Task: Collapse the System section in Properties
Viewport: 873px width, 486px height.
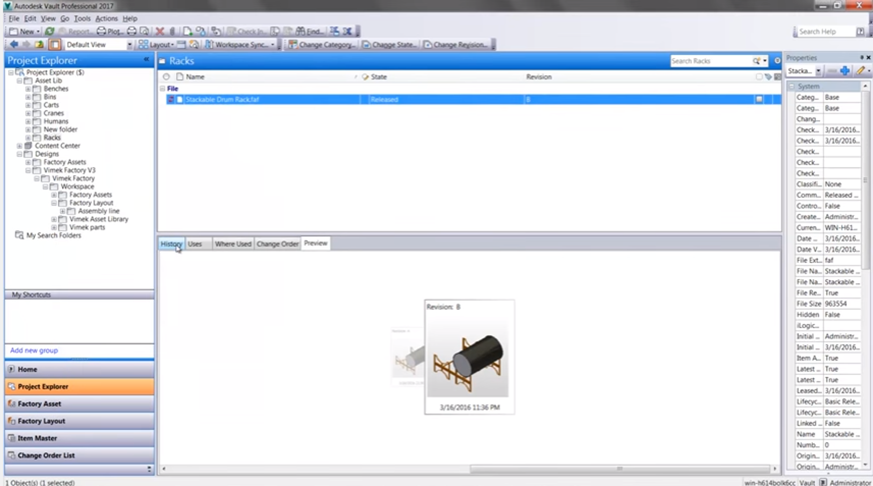Action: pos(792,86)
